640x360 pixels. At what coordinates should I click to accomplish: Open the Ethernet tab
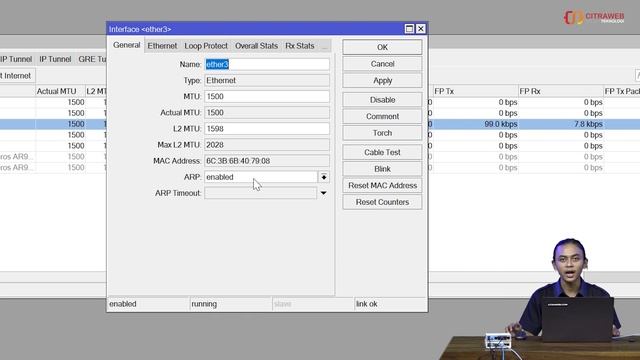[x=162, y=46]
